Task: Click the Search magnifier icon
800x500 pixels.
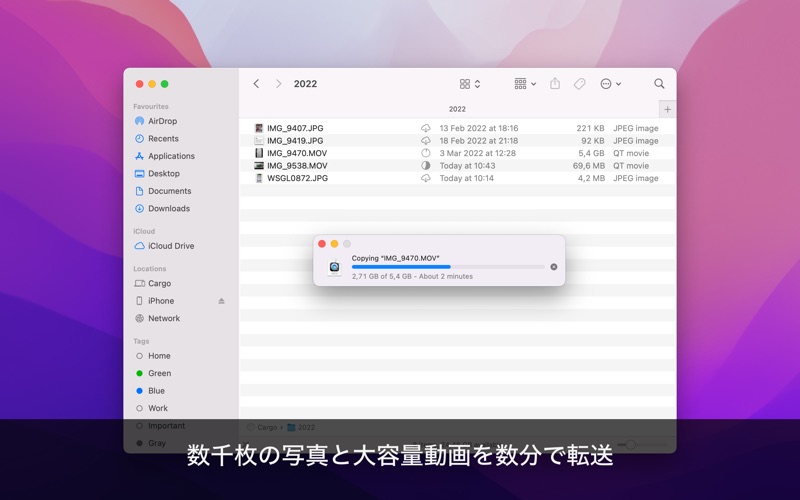Action: click(659, 84)
